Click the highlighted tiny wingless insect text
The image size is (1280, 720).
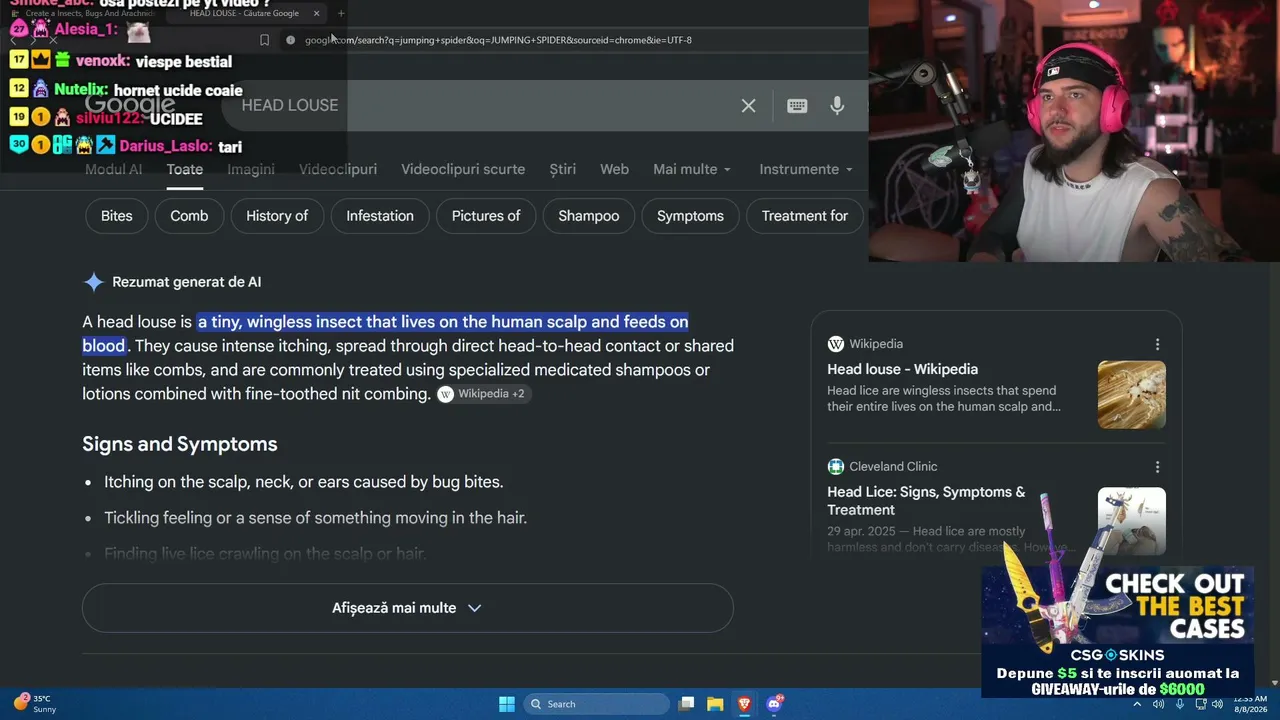(442, 322)
